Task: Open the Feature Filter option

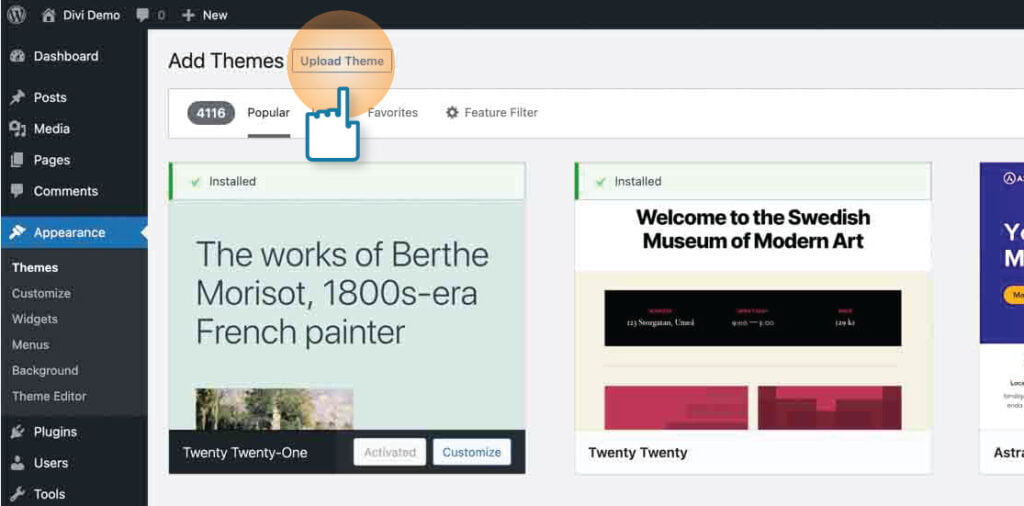Action: (x=501, y=113)
